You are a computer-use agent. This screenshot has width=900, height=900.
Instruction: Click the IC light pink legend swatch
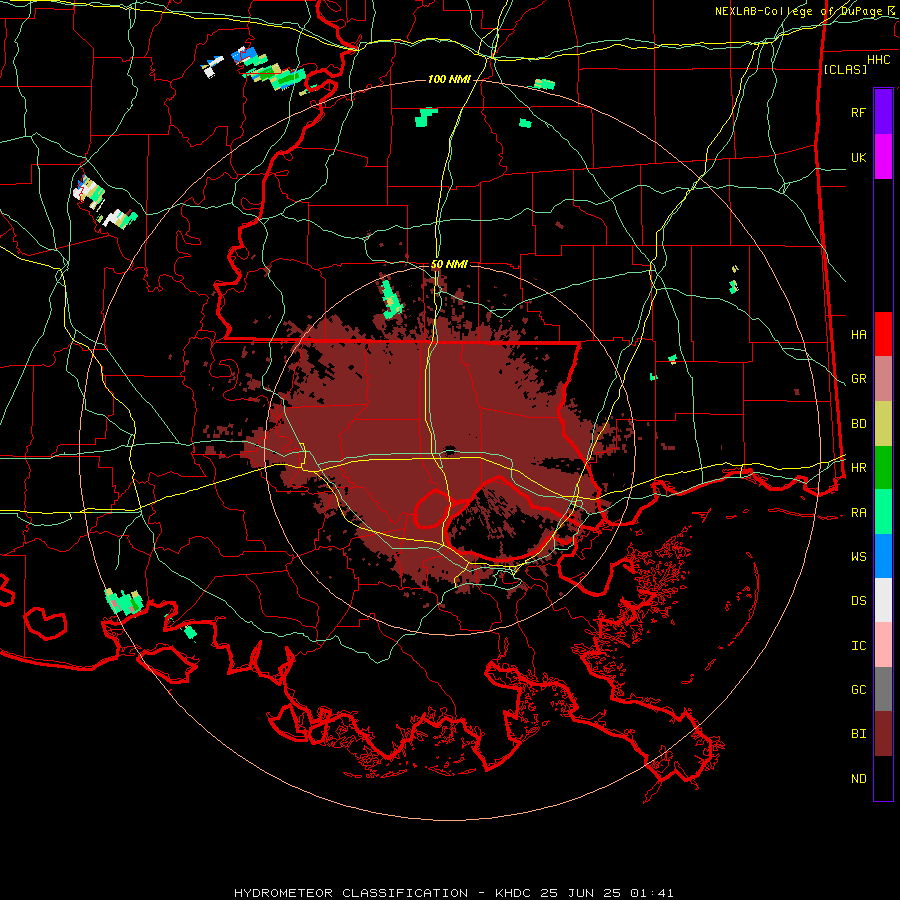coord(883,645)
